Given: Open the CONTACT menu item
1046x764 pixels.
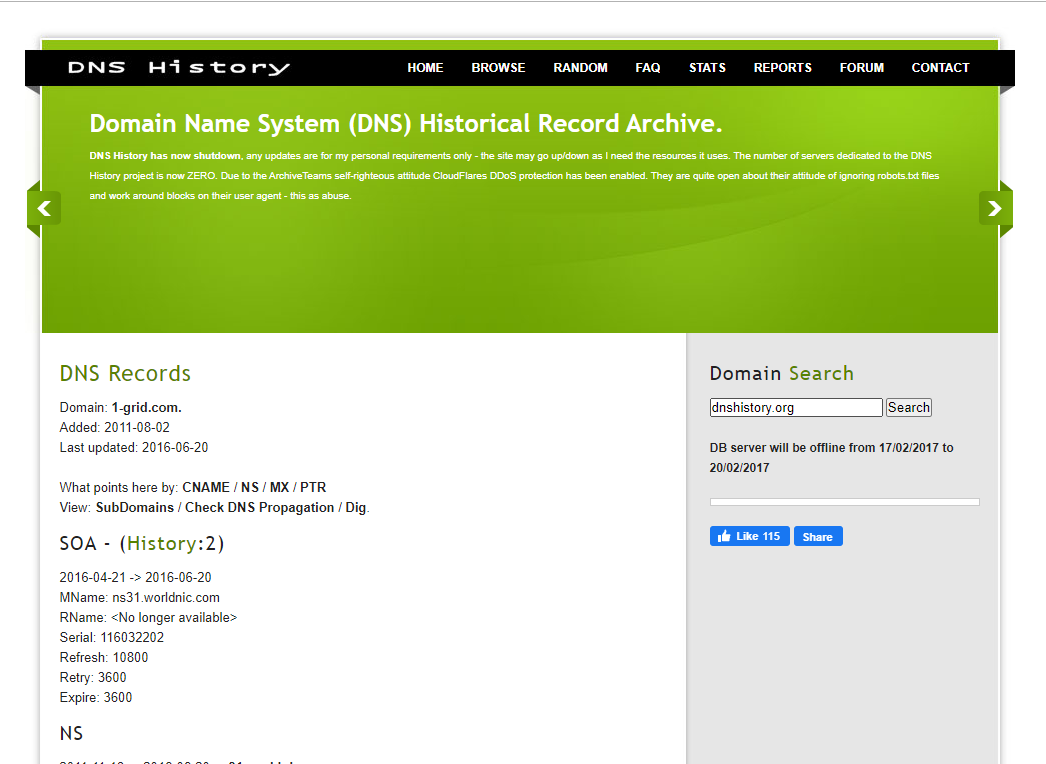Looking at the screenshot, I should (x=941, y=67).
